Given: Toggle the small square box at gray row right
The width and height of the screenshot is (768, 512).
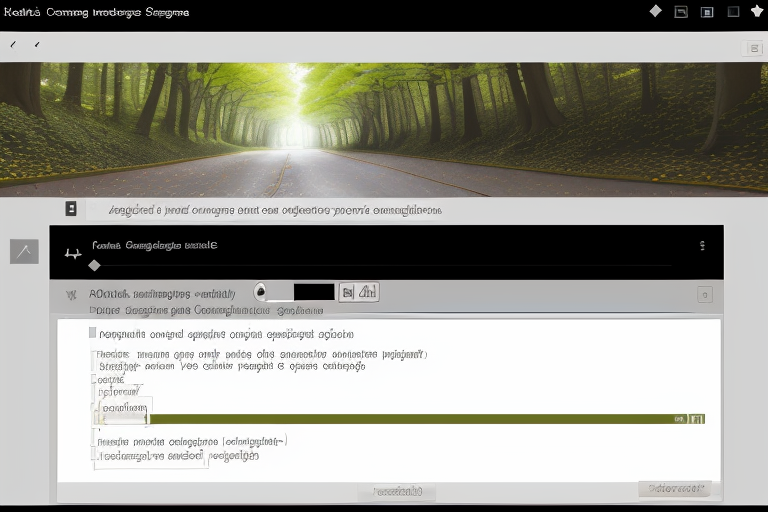Looking at the screenshot, I should (x=704, y=294).
